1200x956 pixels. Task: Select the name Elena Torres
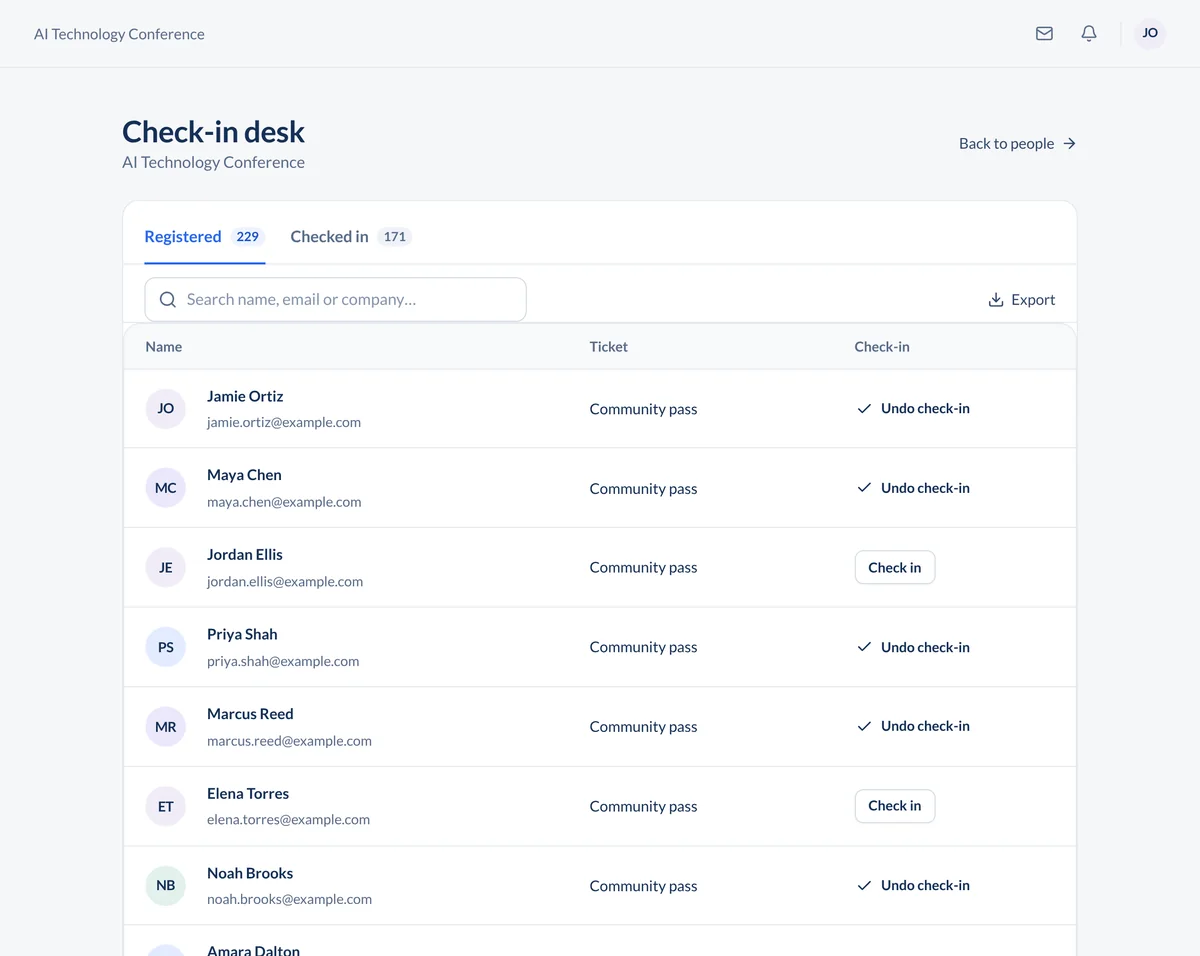(x=248, y=794)
